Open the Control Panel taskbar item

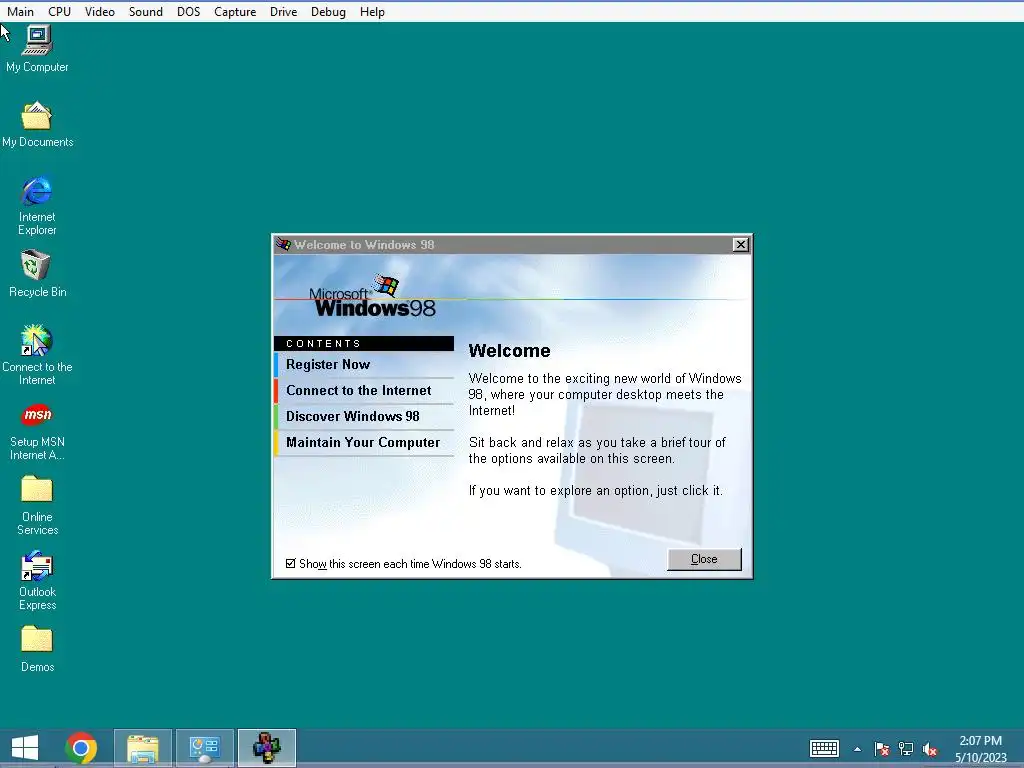coord(205,748)
